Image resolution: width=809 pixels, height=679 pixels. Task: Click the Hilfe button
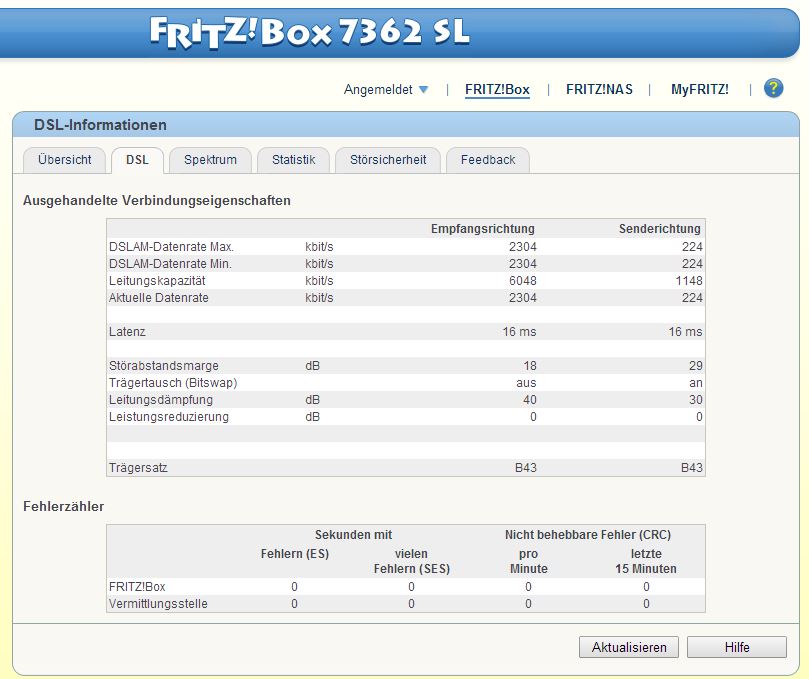tap(737, 647)
